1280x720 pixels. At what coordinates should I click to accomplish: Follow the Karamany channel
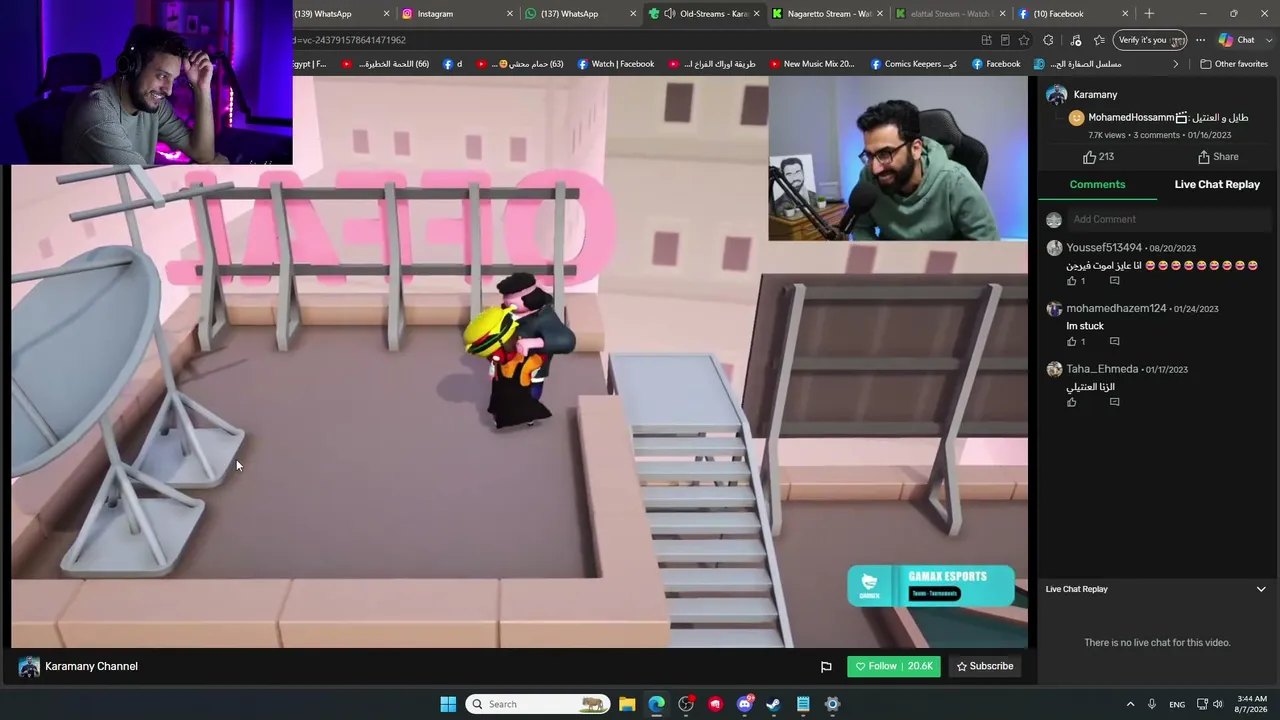tap(894, 667)
